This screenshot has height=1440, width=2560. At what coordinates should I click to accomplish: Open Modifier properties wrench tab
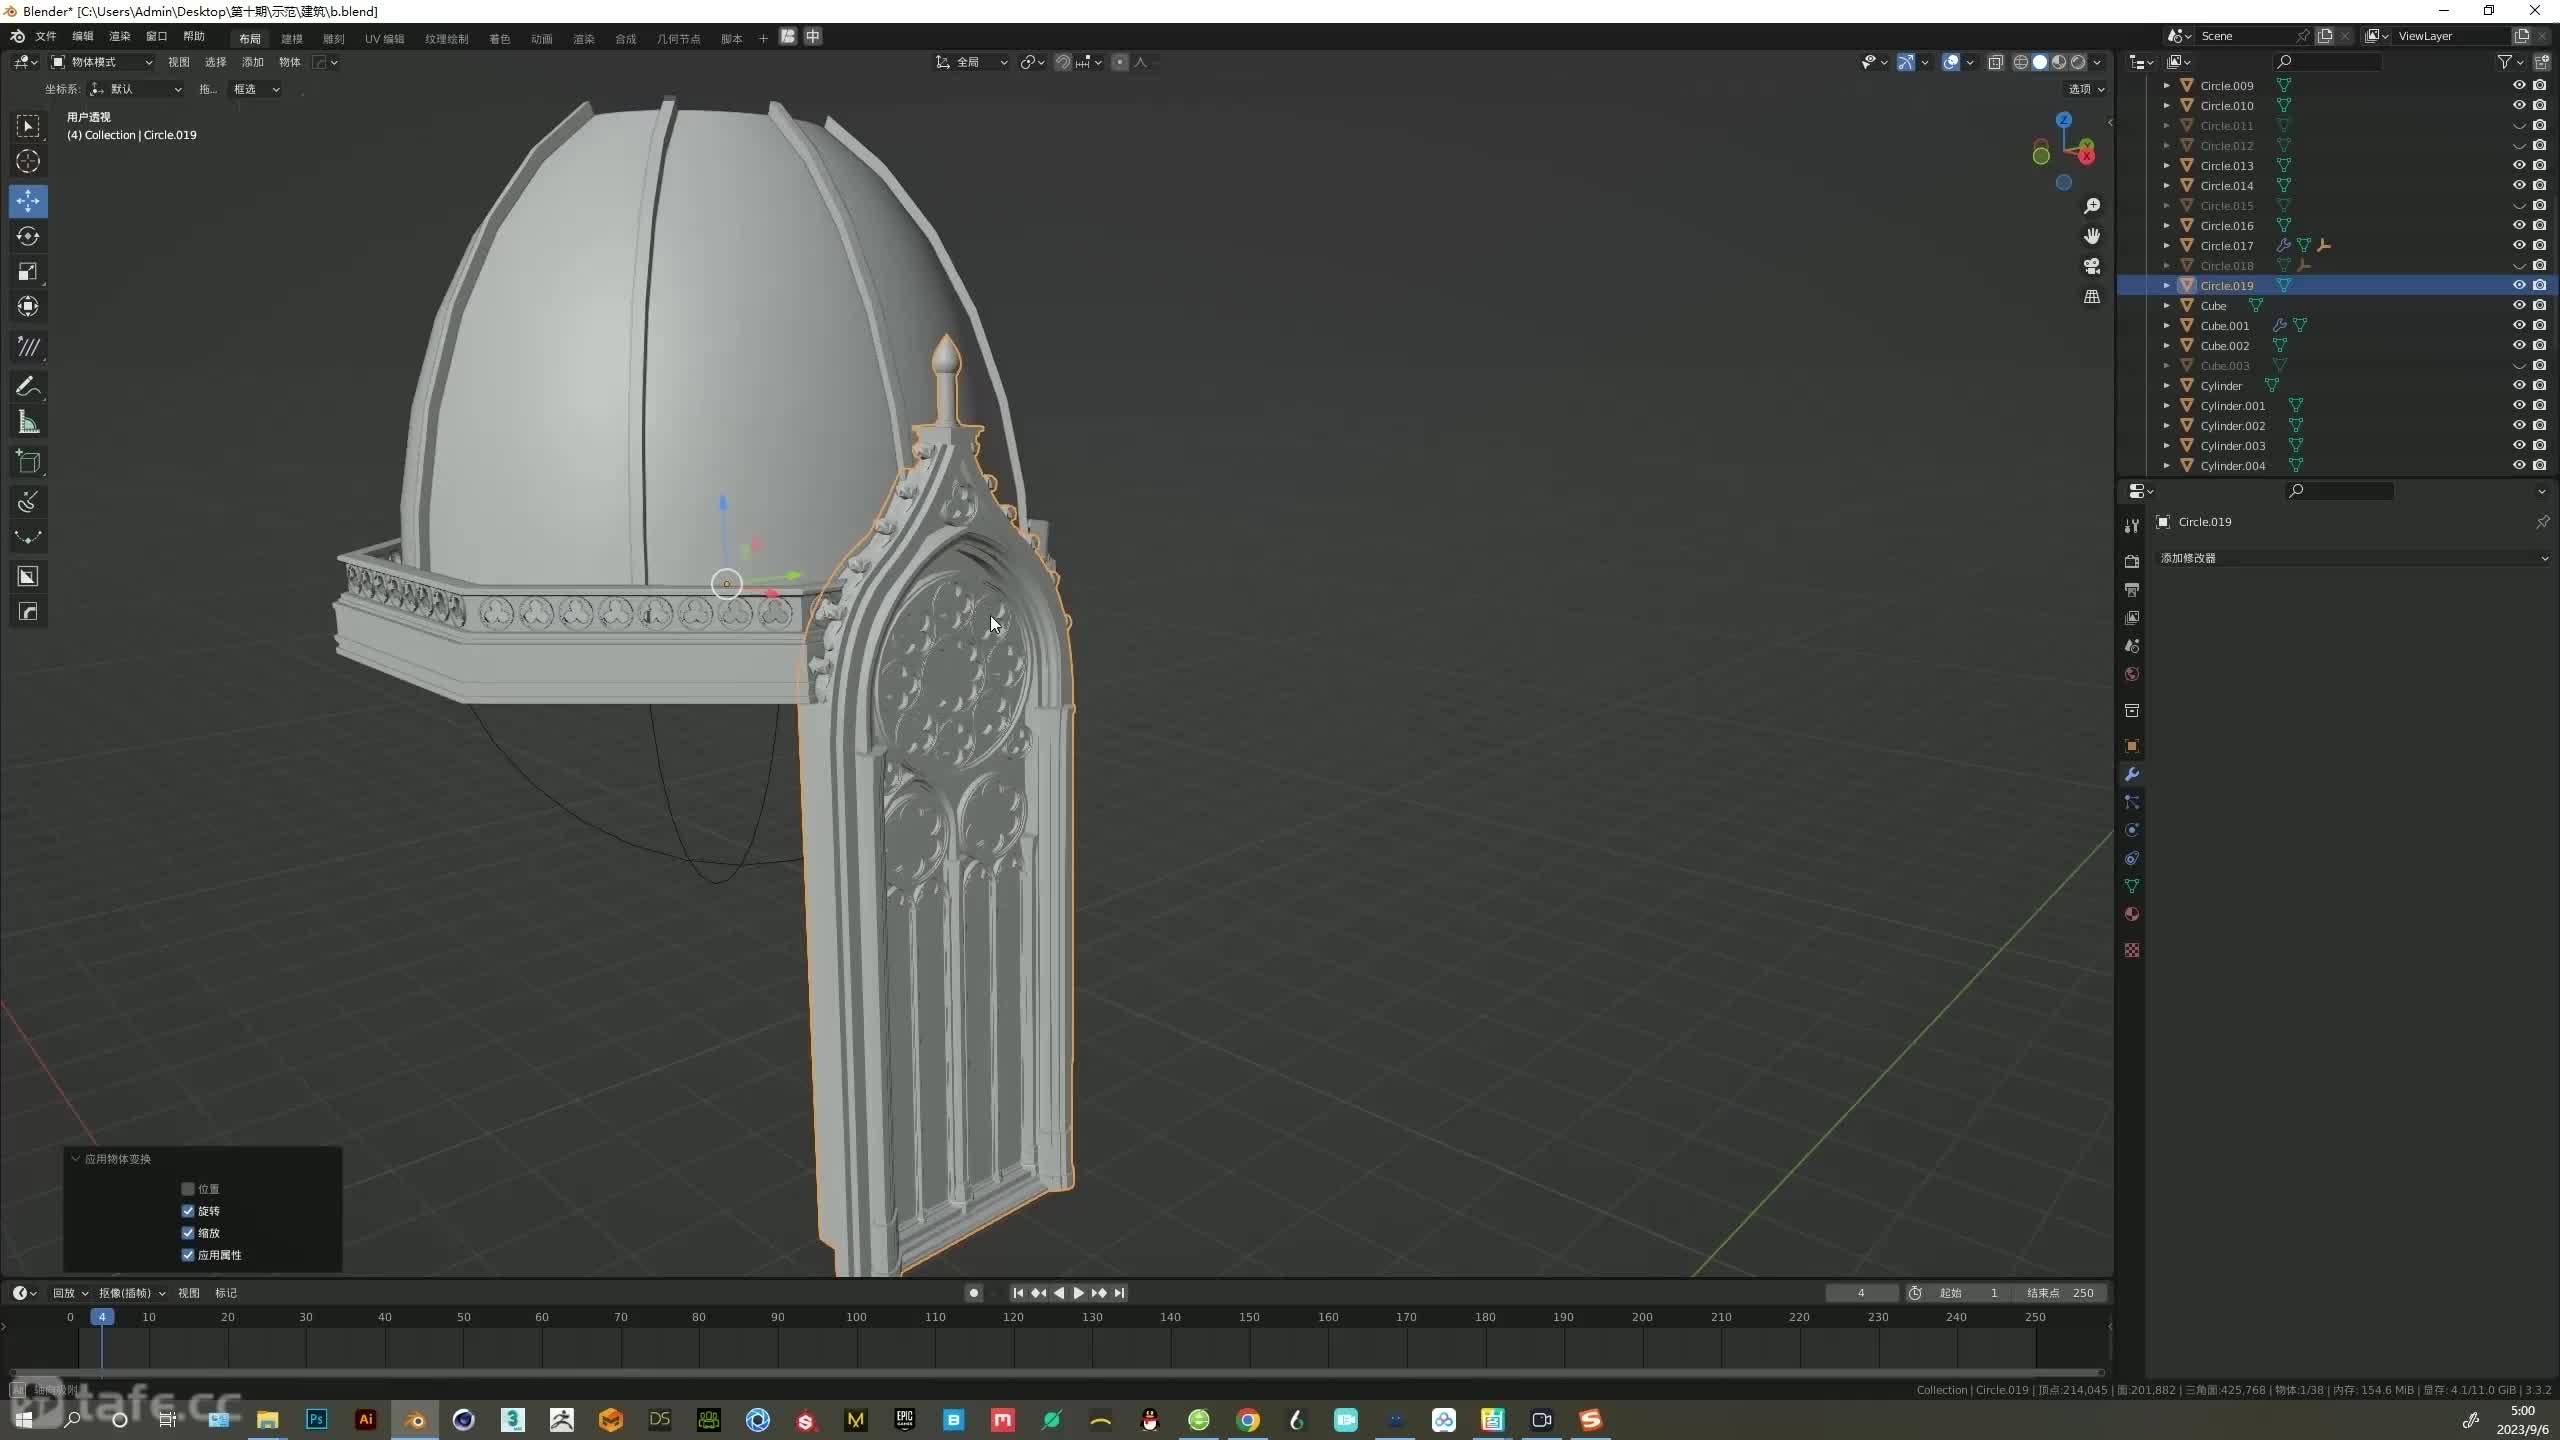[2131, 774]
